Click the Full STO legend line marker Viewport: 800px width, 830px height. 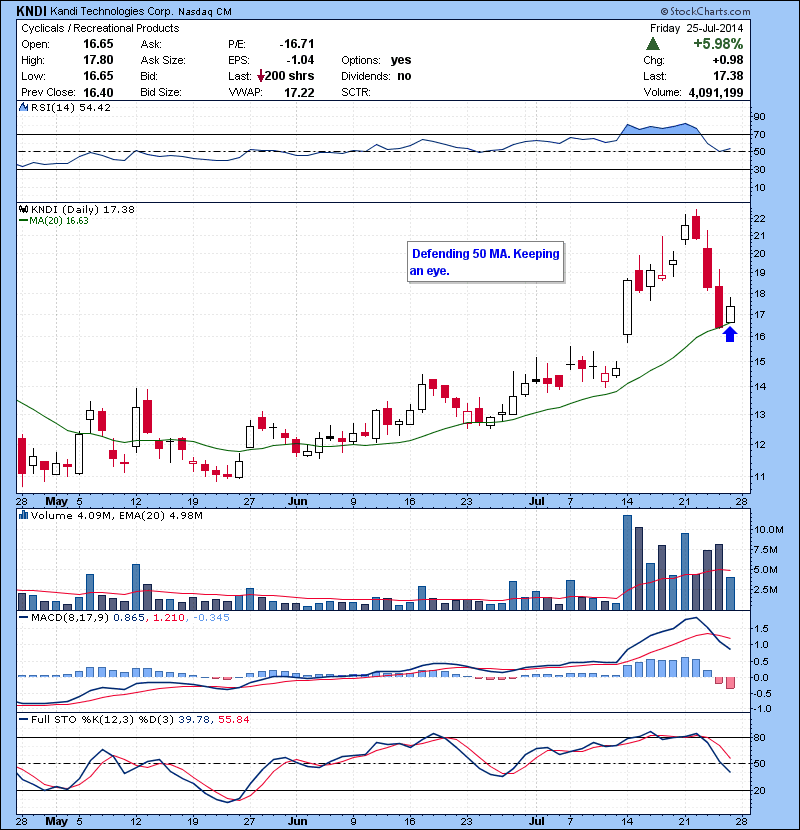pos(23,719)
